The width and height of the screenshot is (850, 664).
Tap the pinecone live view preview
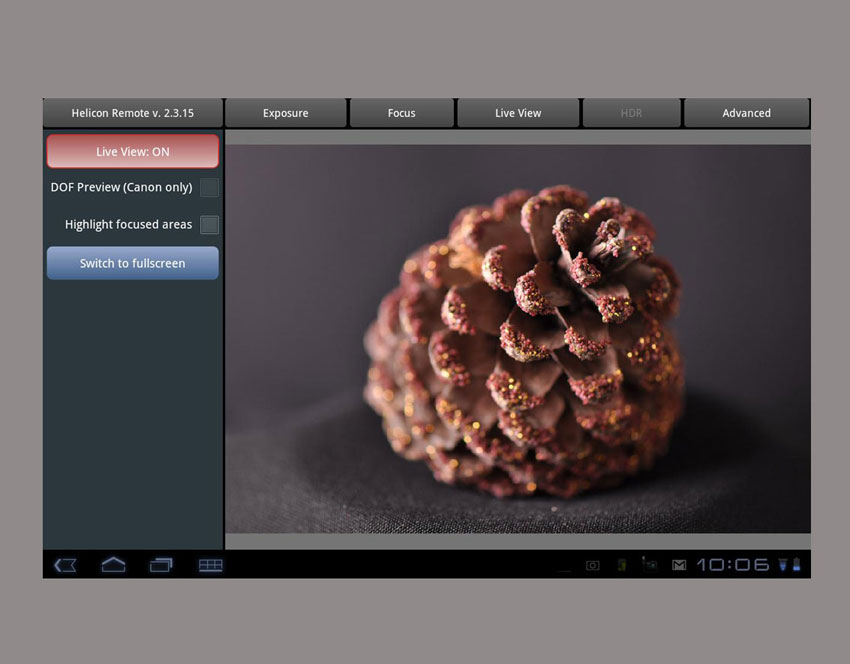(x=520, y=337)
